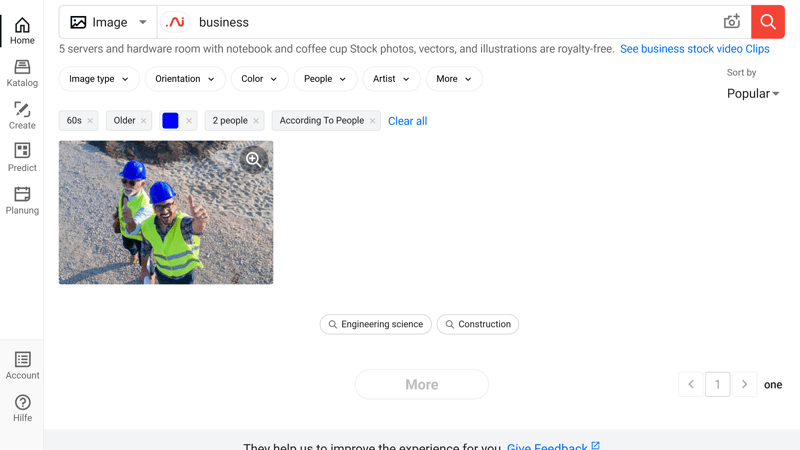Click the AI search icon beside business
800x450 pixels.
click(175, 22)
